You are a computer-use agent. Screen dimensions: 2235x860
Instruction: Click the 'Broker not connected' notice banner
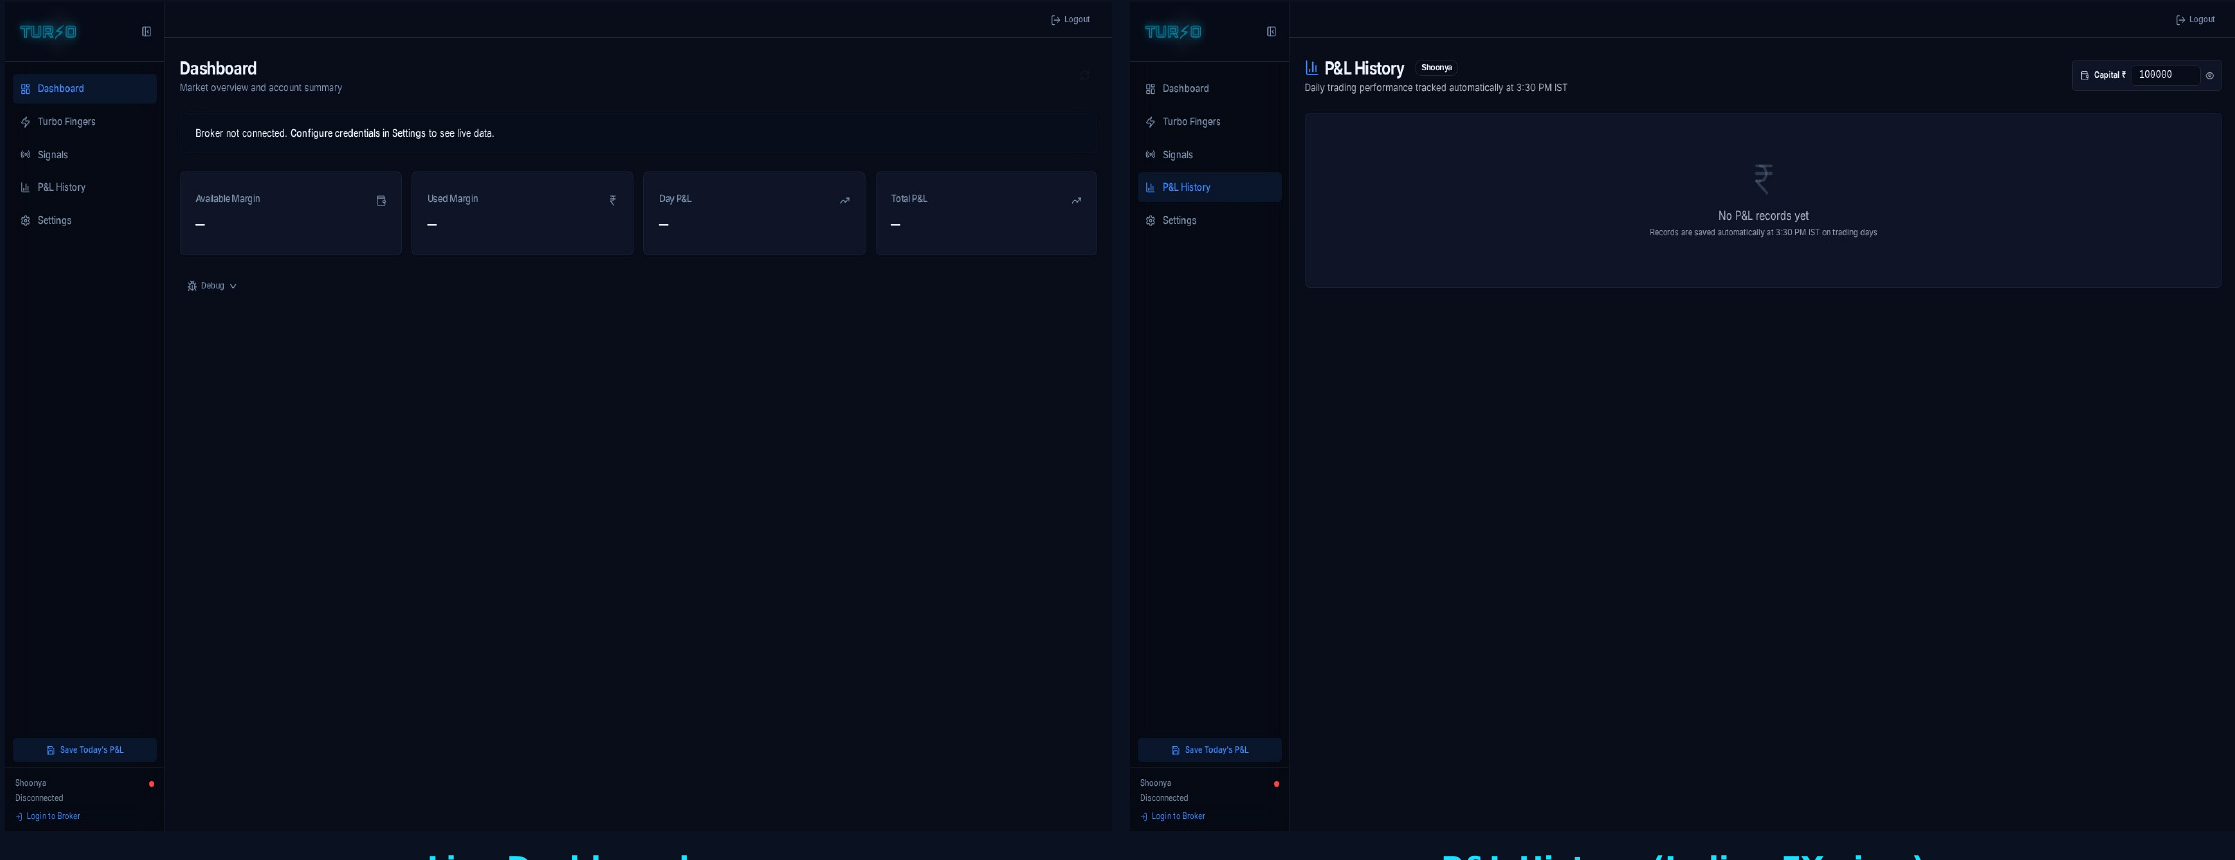pyautogui.click(x=638, y=134)
